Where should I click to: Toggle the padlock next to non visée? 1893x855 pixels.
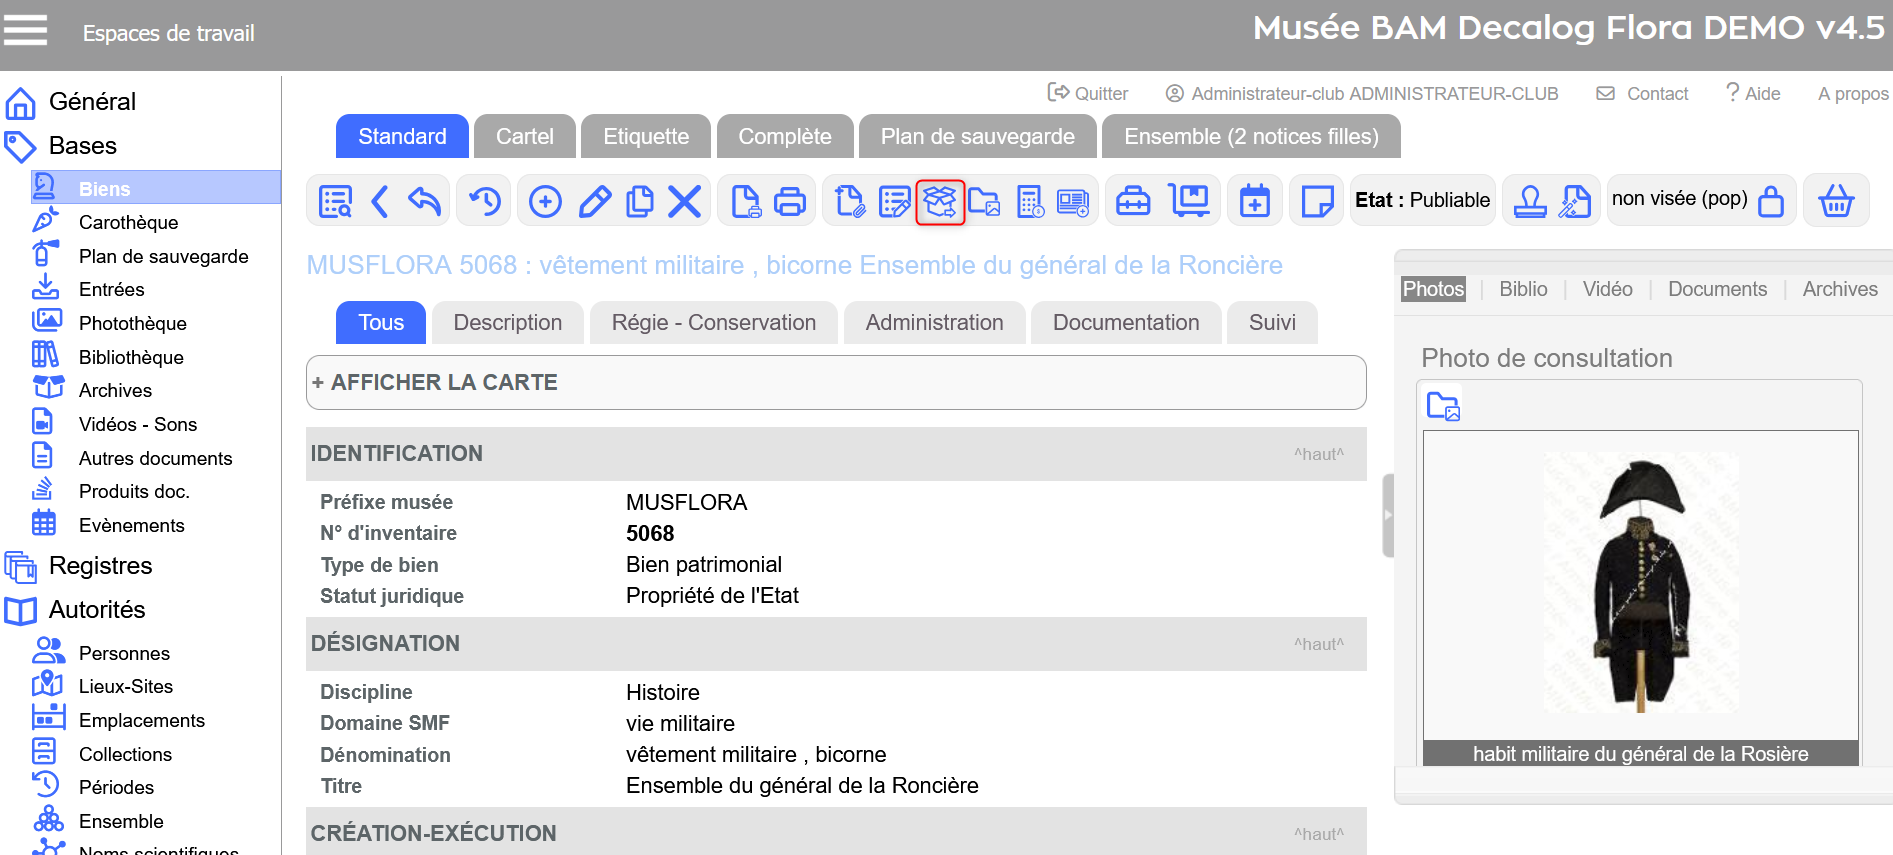(1771, 201)
